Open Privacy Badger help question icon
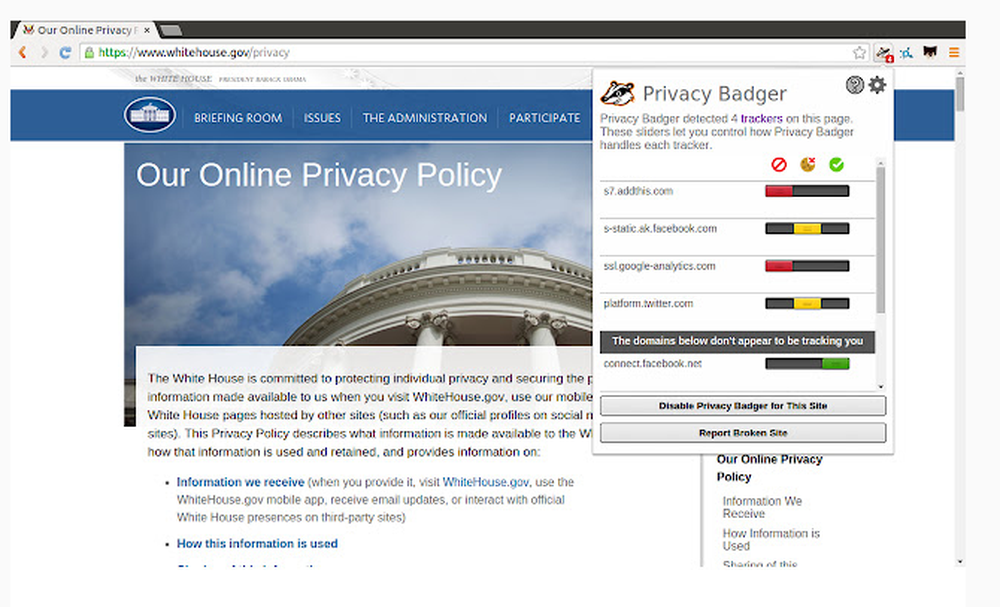This screenshot has width=1000, height=607. click(x=854, y=84)
